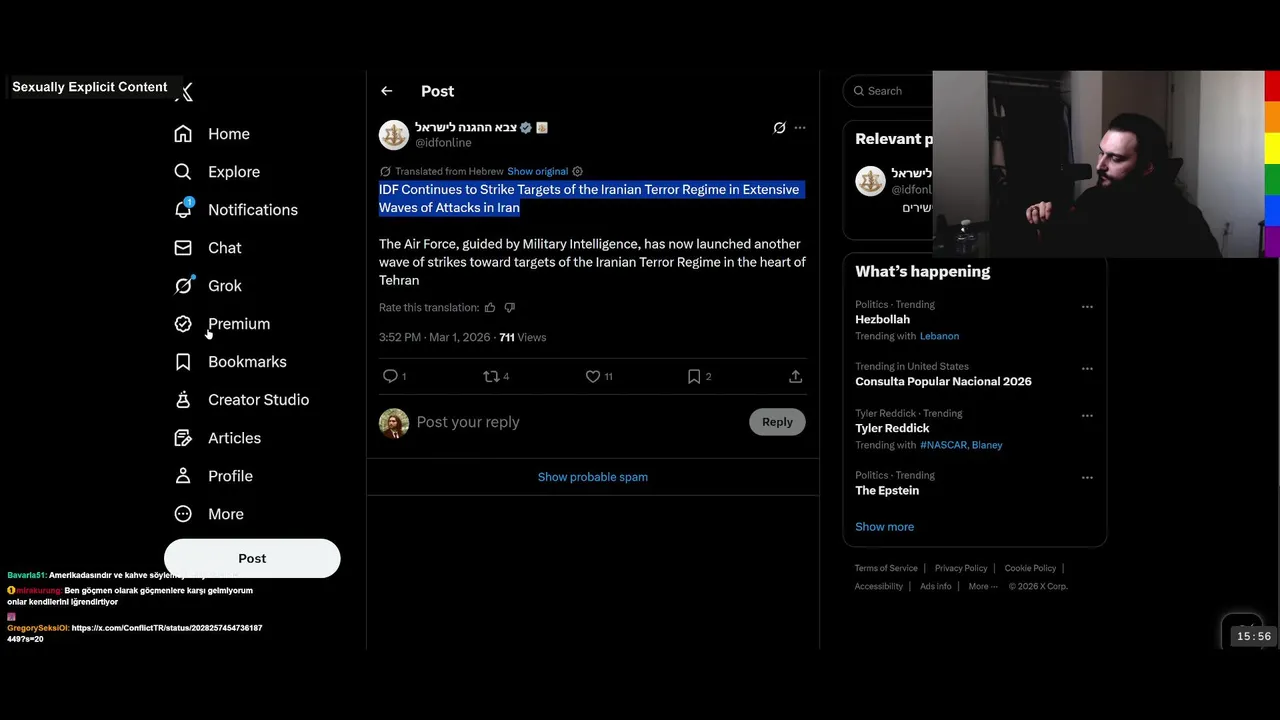Open the IDF account avatar
Viewport: 1280px width, 720px height.
coord(394,135)
